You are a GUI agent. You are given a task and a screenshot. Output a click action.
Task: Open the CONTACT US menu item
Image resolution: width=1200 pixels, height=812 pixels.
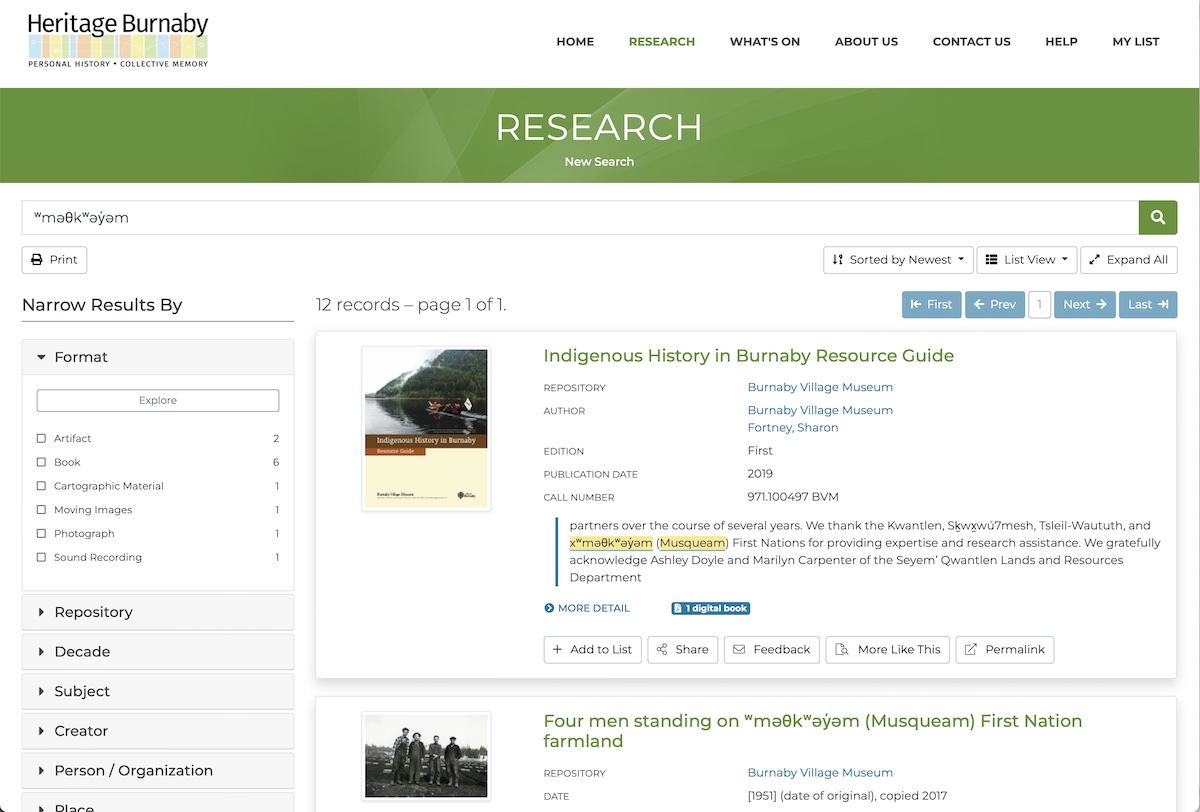[971, 42]
